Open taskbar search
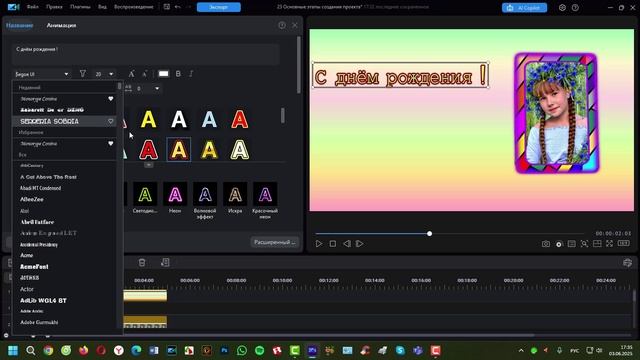Viewport: 640px width, 360px height. point(31,350)
